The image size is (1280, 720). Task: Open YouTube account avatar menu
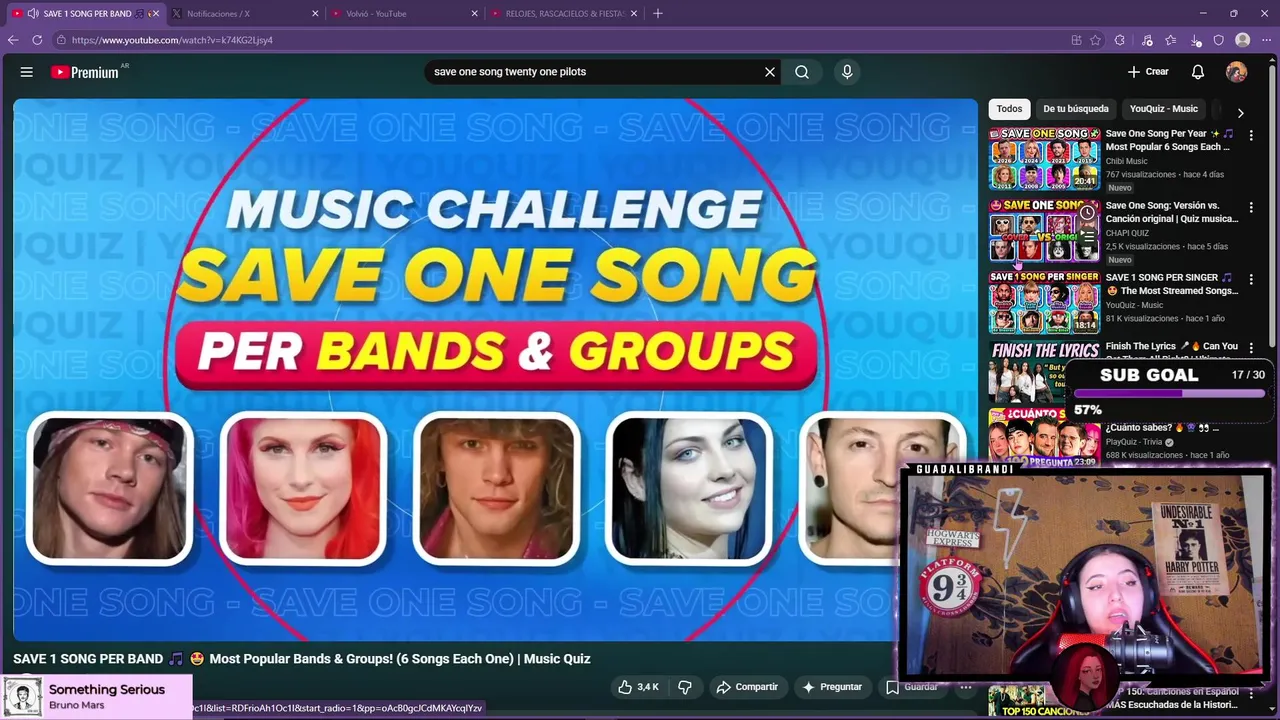pos(1237,72)
